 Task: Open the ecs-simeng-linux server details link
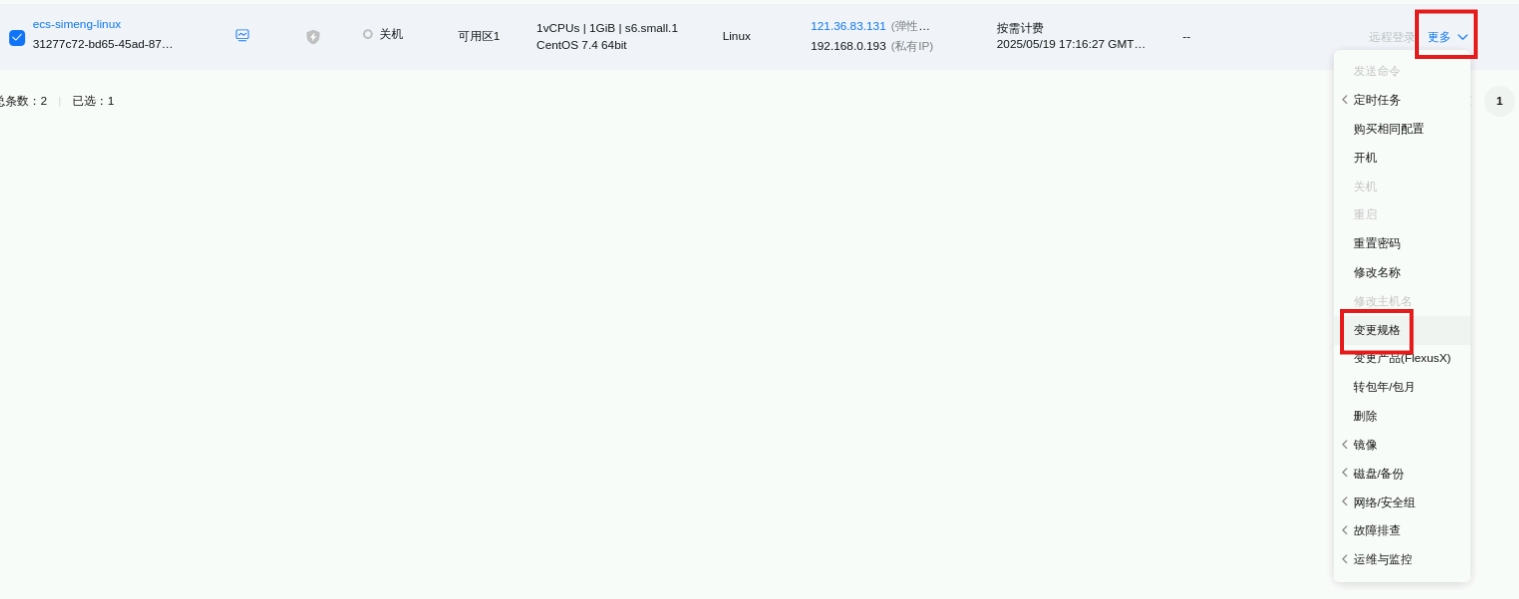point(77,24)
